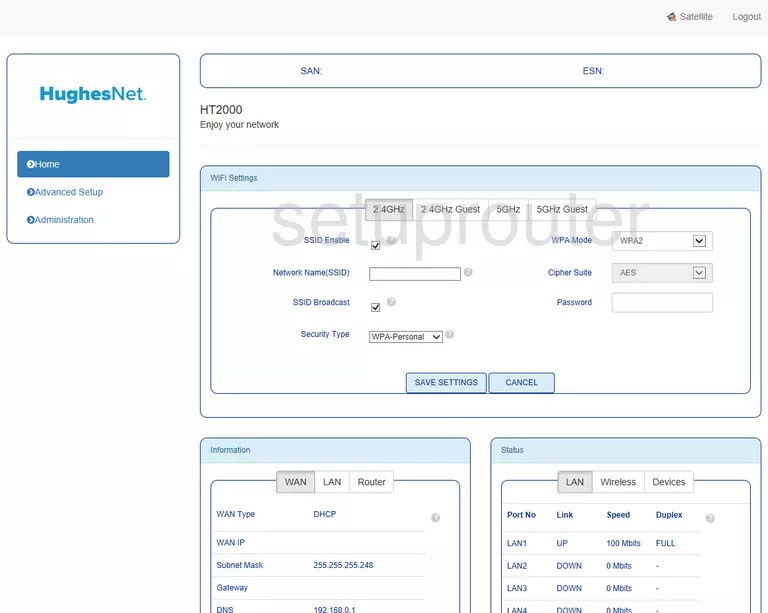This screenshot has width=768, height=613.
Task: Focus the WiFi Password field
Action: pos(662,303)
